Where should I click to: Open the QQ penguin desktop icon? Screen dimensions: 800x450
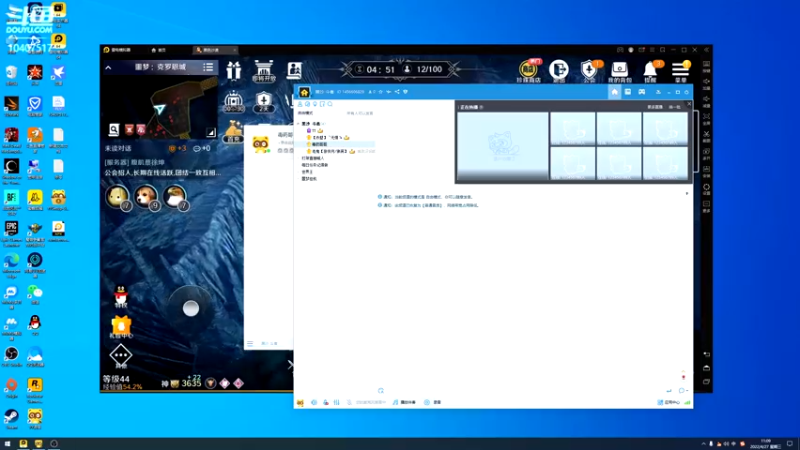[35, 325]
